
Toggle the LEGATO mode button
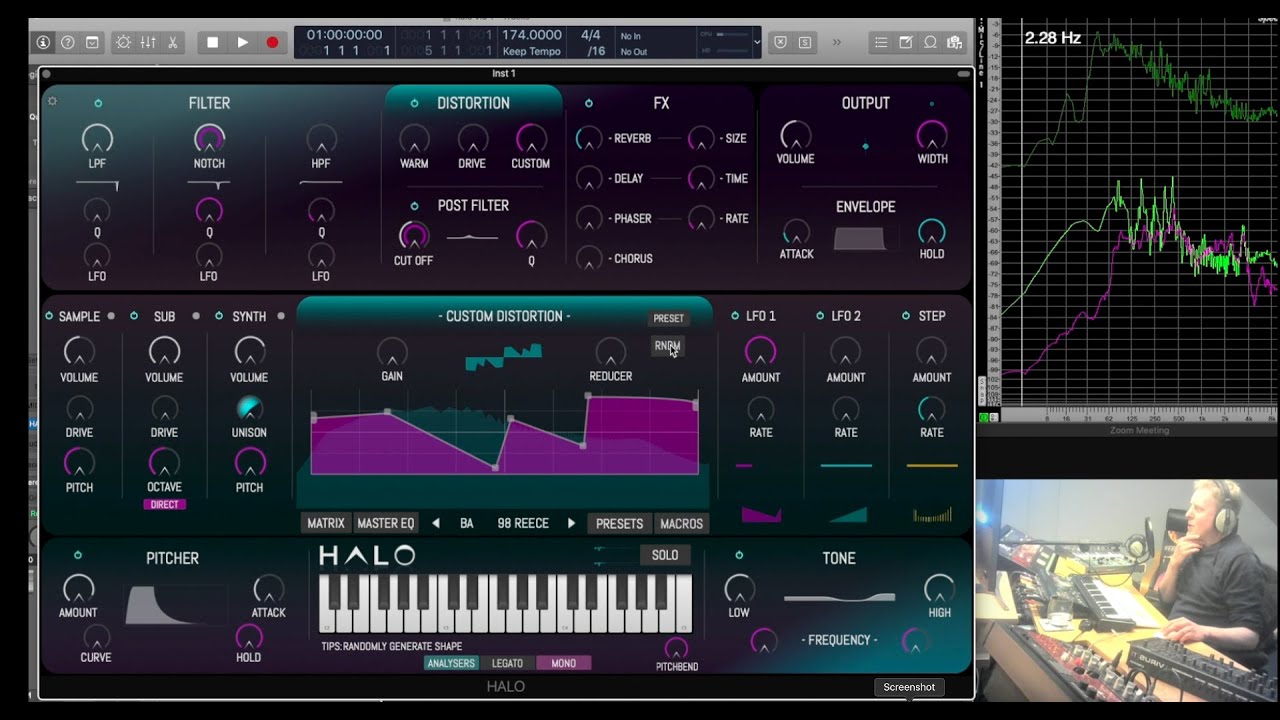pos(507,663)
